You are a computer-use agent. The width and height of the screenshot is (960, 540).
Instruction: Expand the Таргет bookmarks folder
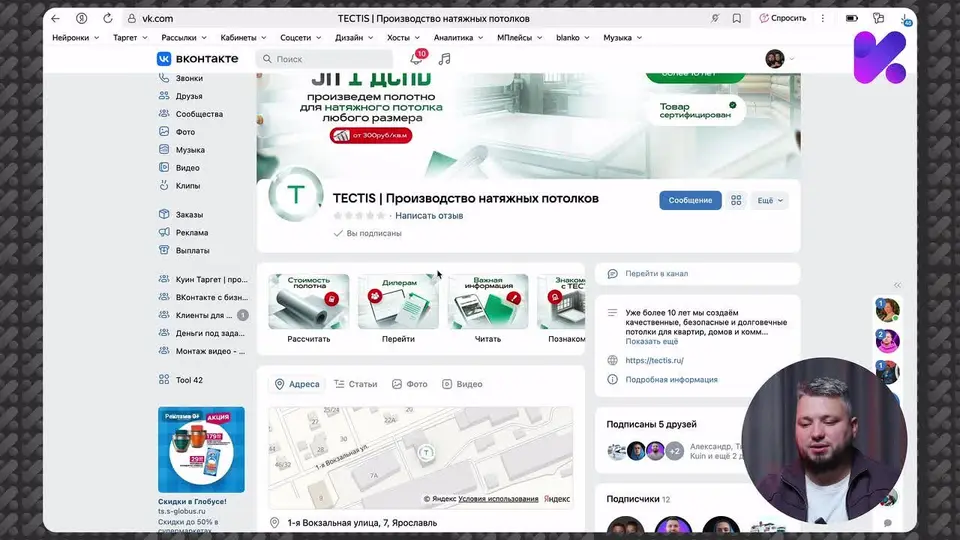click(x=130, y=37)
